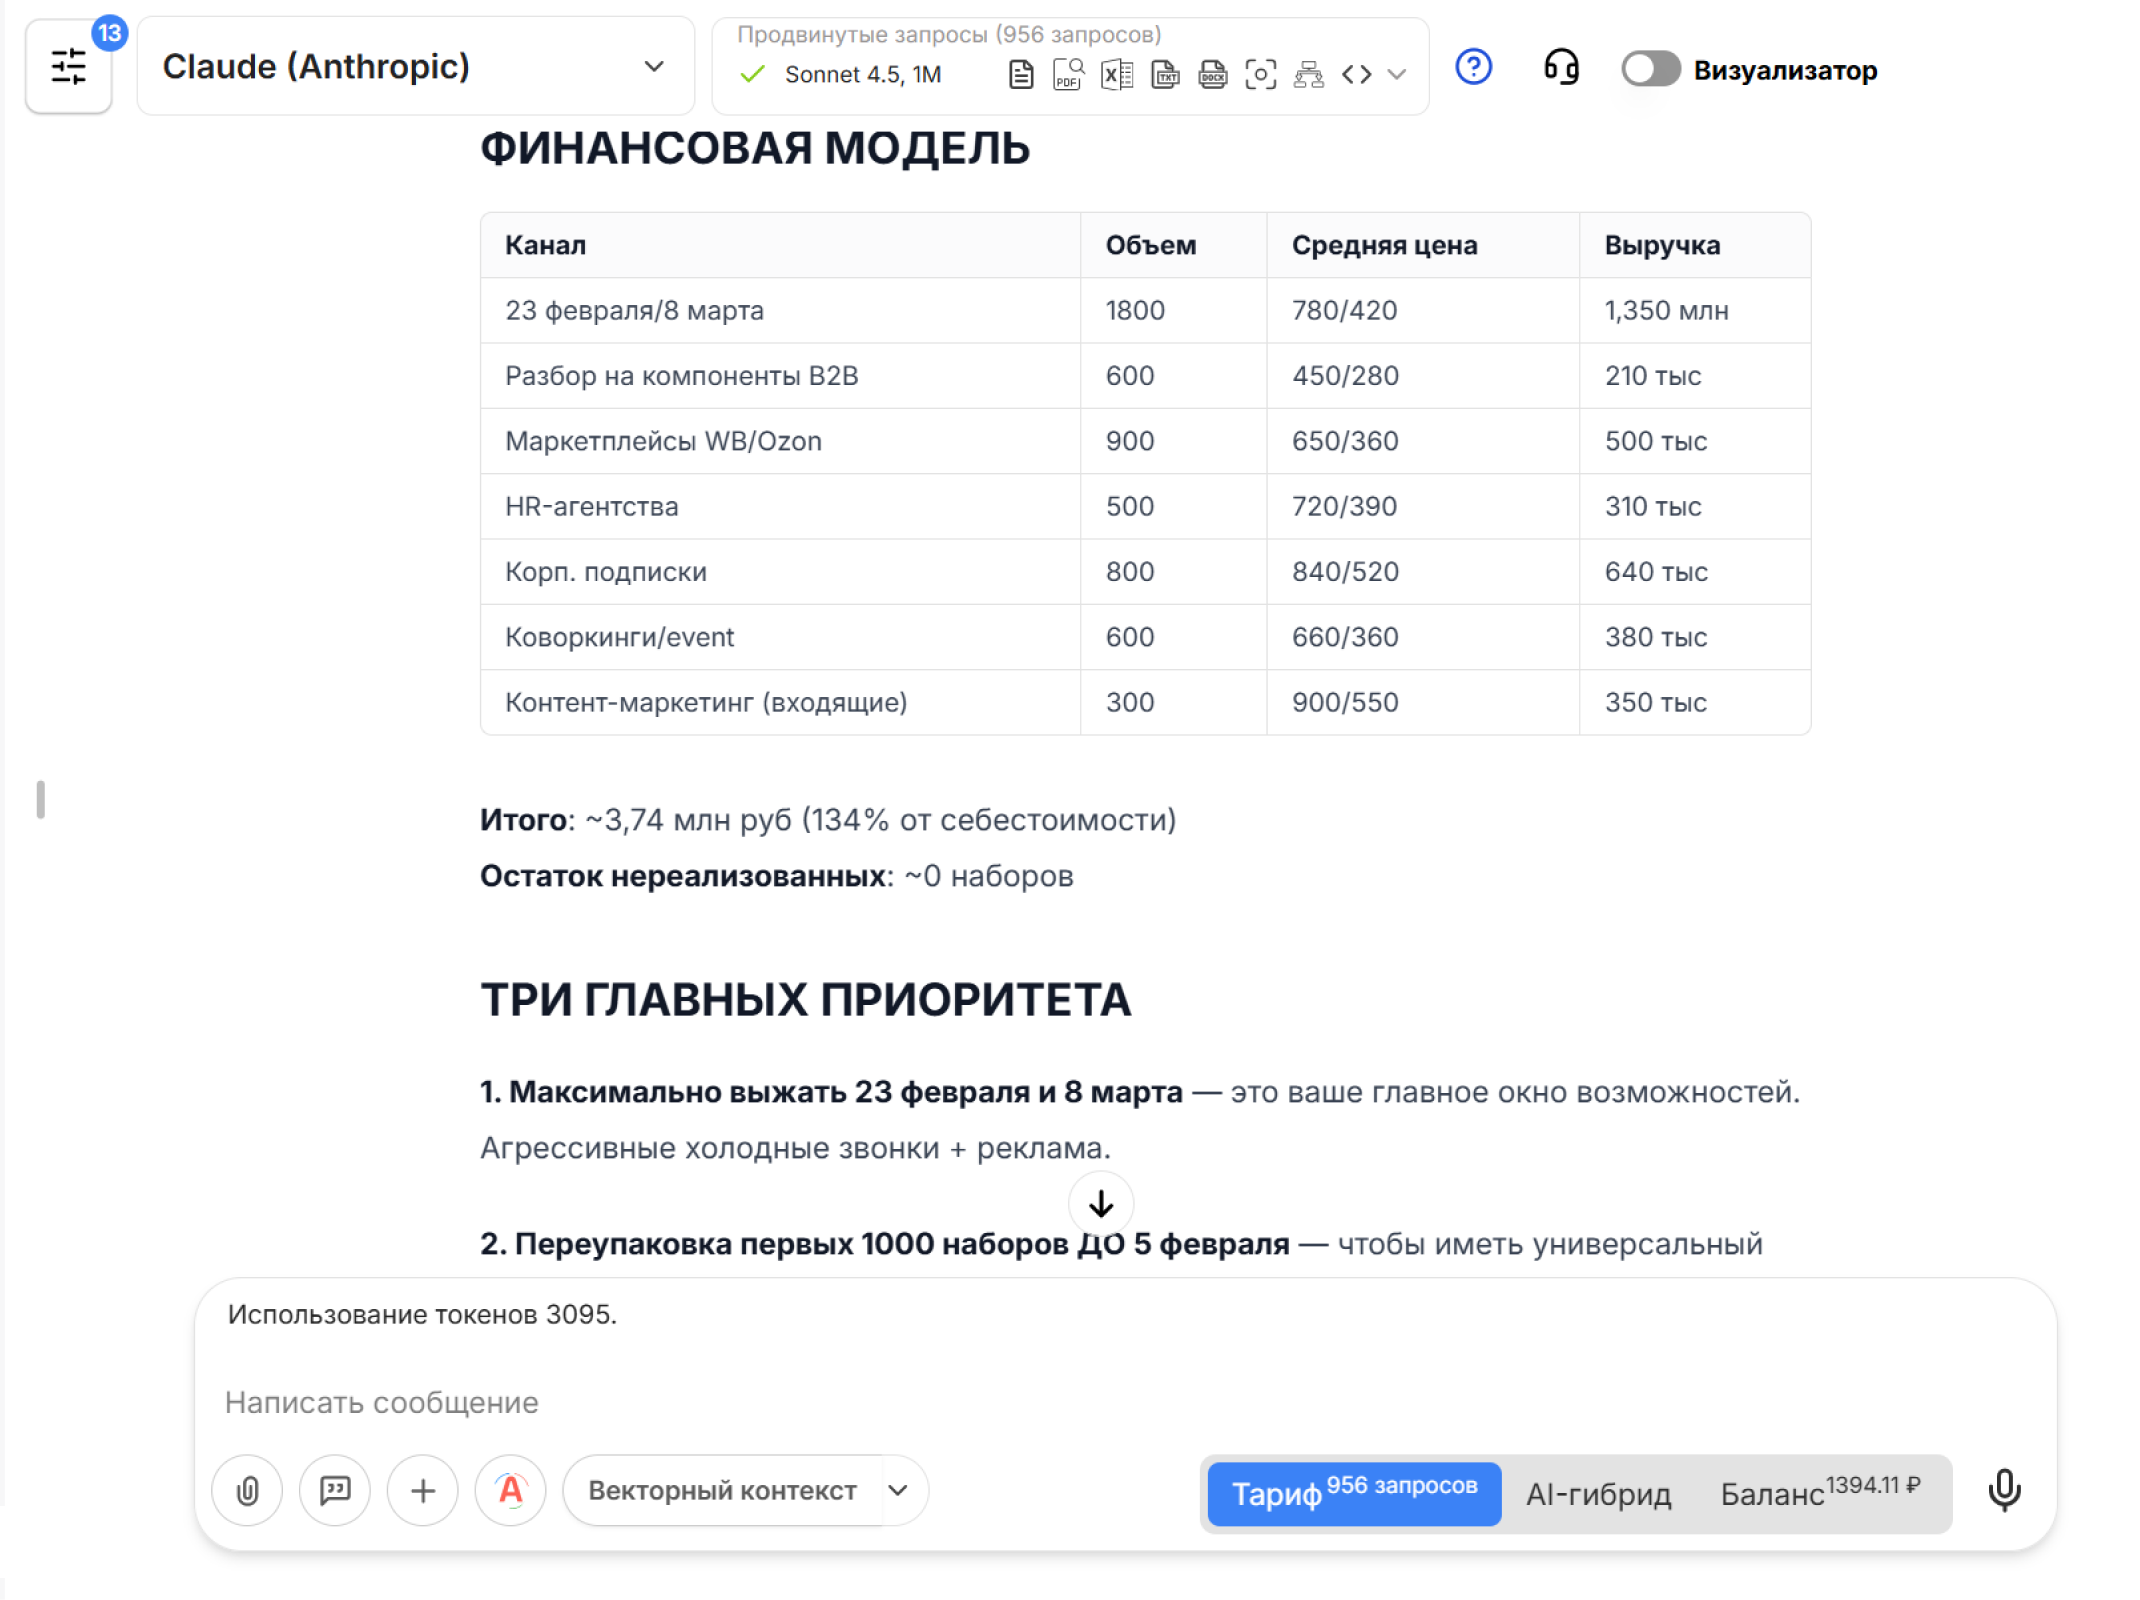Open the quote comment icon near message field
The height and width of the screenshot is (1600, 2140).
point(334,1490)
